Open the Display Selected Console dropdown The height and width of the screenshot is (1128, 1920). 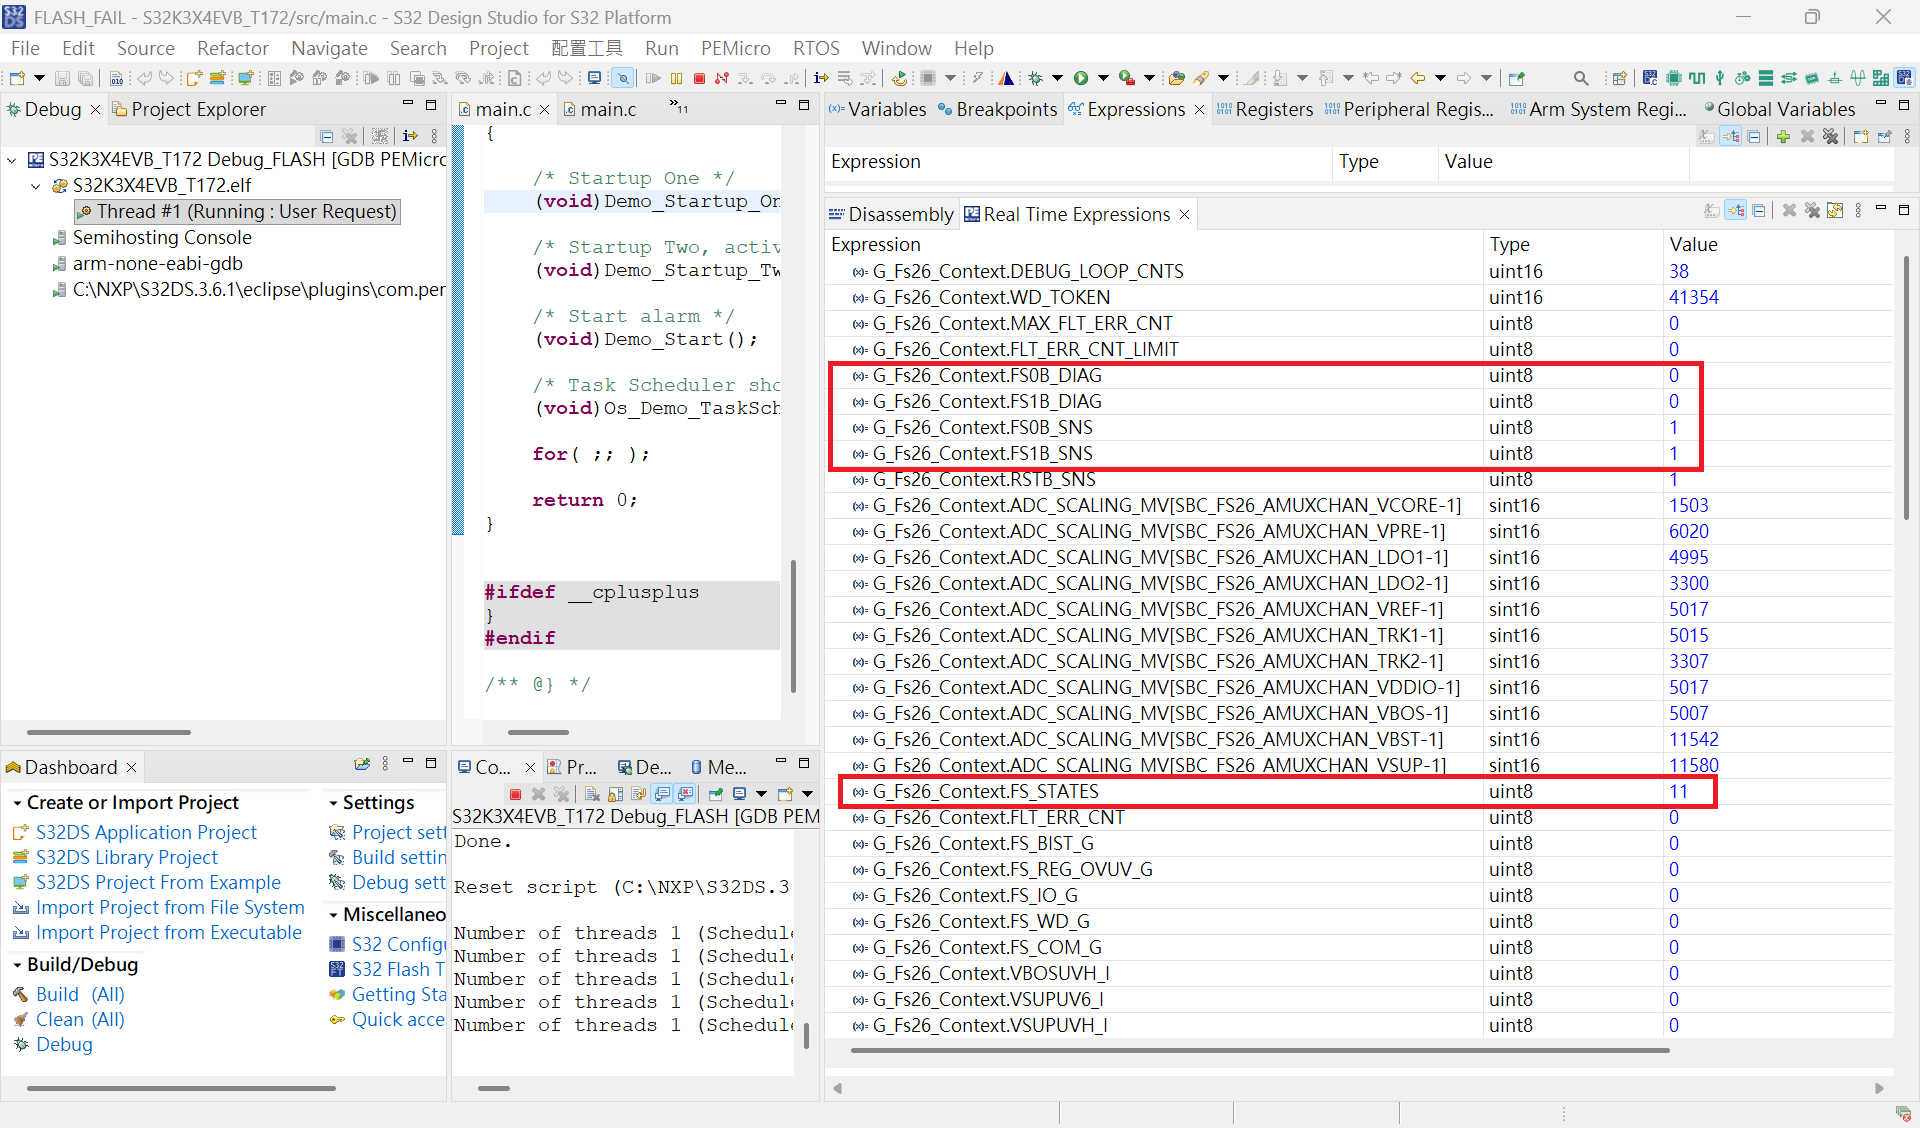coord(761,794)
